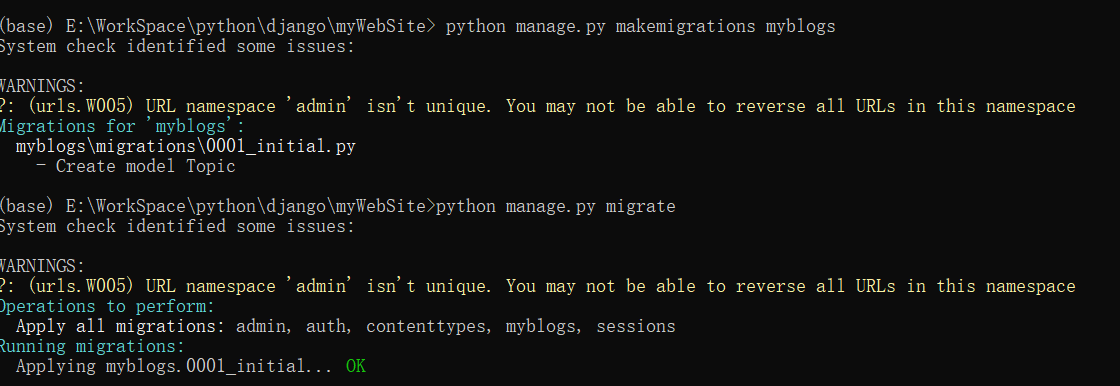Click the "Apply all migrations" line

pos(346,327)
